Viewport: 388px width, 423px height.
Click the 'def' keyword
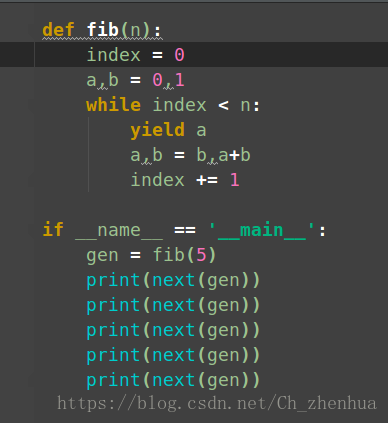(58, 30)
